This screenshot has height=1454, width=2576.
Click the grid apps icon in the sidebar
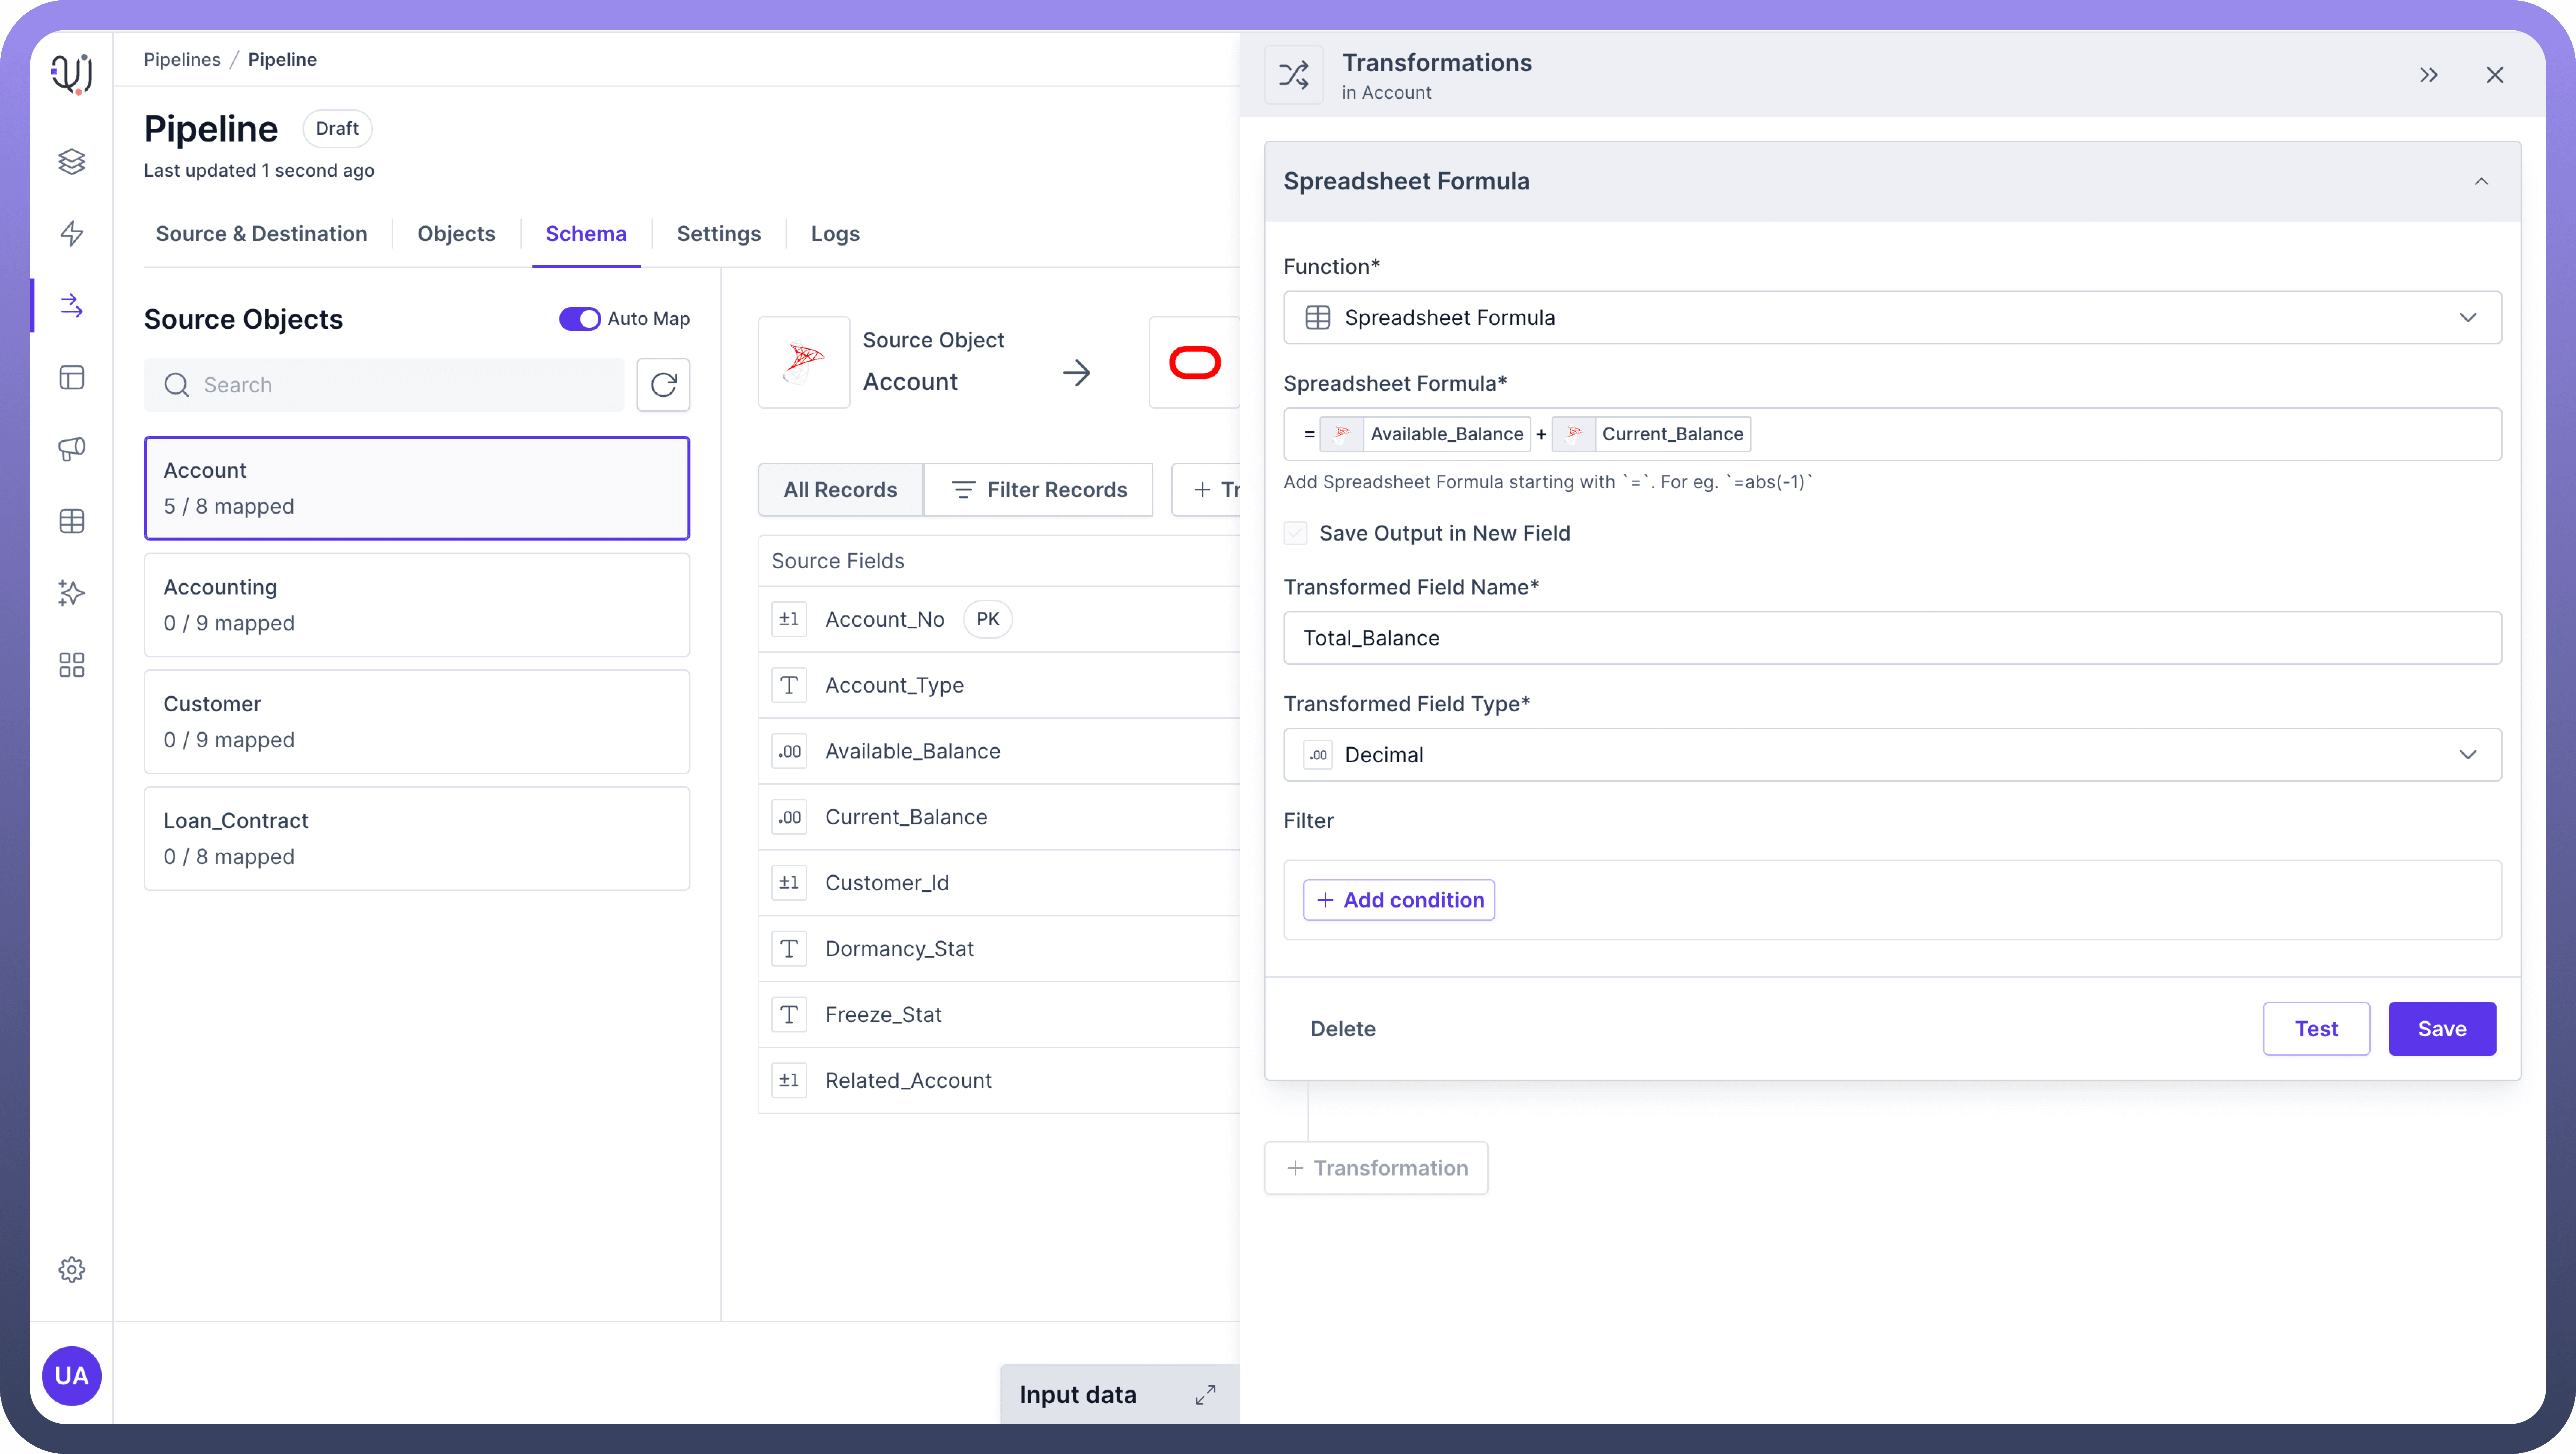tap(71, 665)
